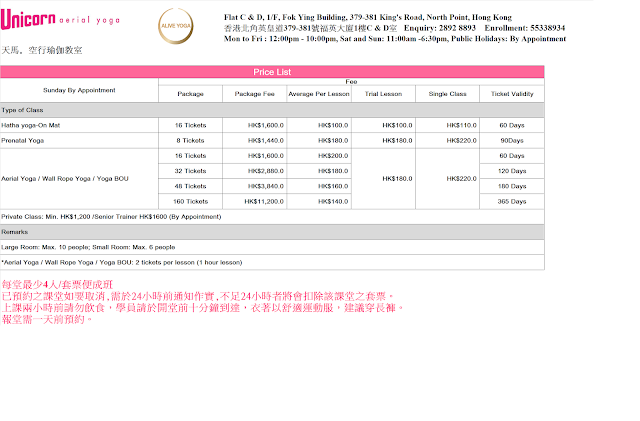Click Hatha yoga trial lesson price HK$100.0
Image resolution: width=640 pixels, height=421 pixels.
click(x=397, y=125)
